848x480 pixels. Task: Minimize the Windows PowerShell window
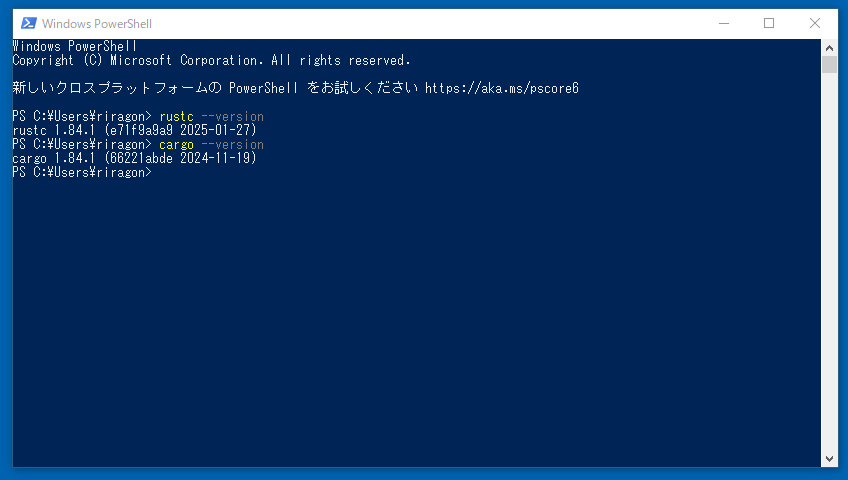tap(722, 23)
